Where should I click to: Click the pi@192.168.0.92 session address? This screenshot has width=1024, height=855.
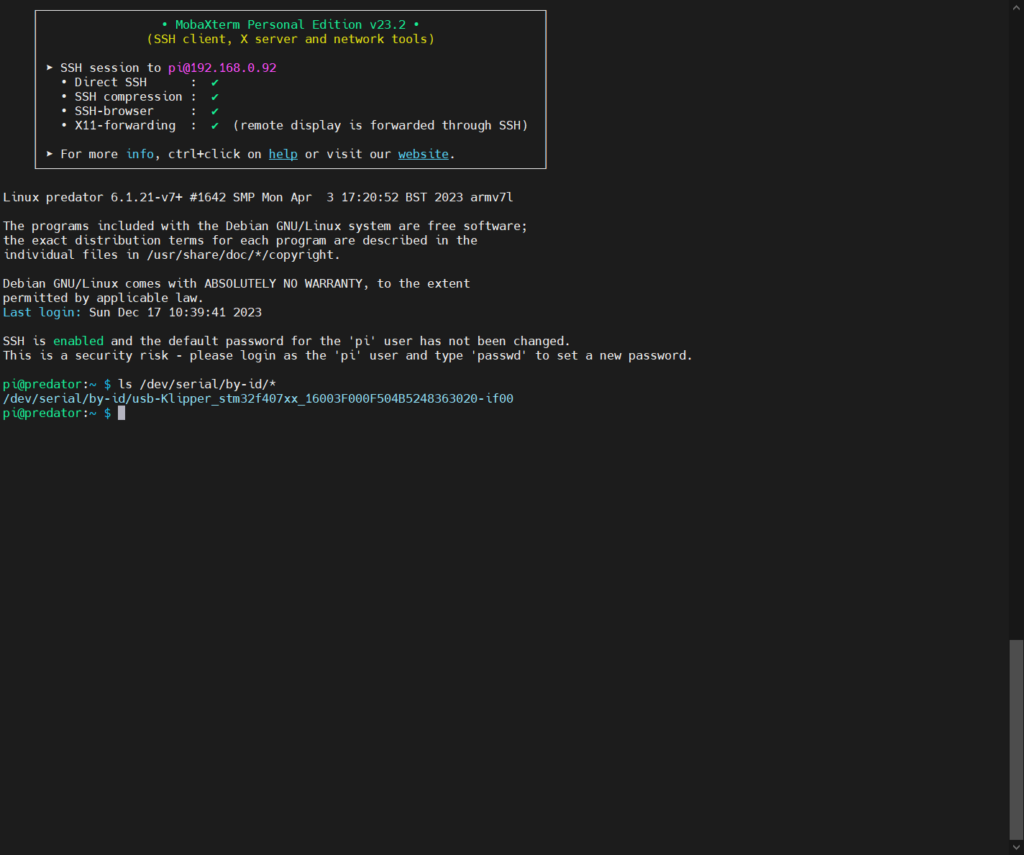tap(222, 68)
